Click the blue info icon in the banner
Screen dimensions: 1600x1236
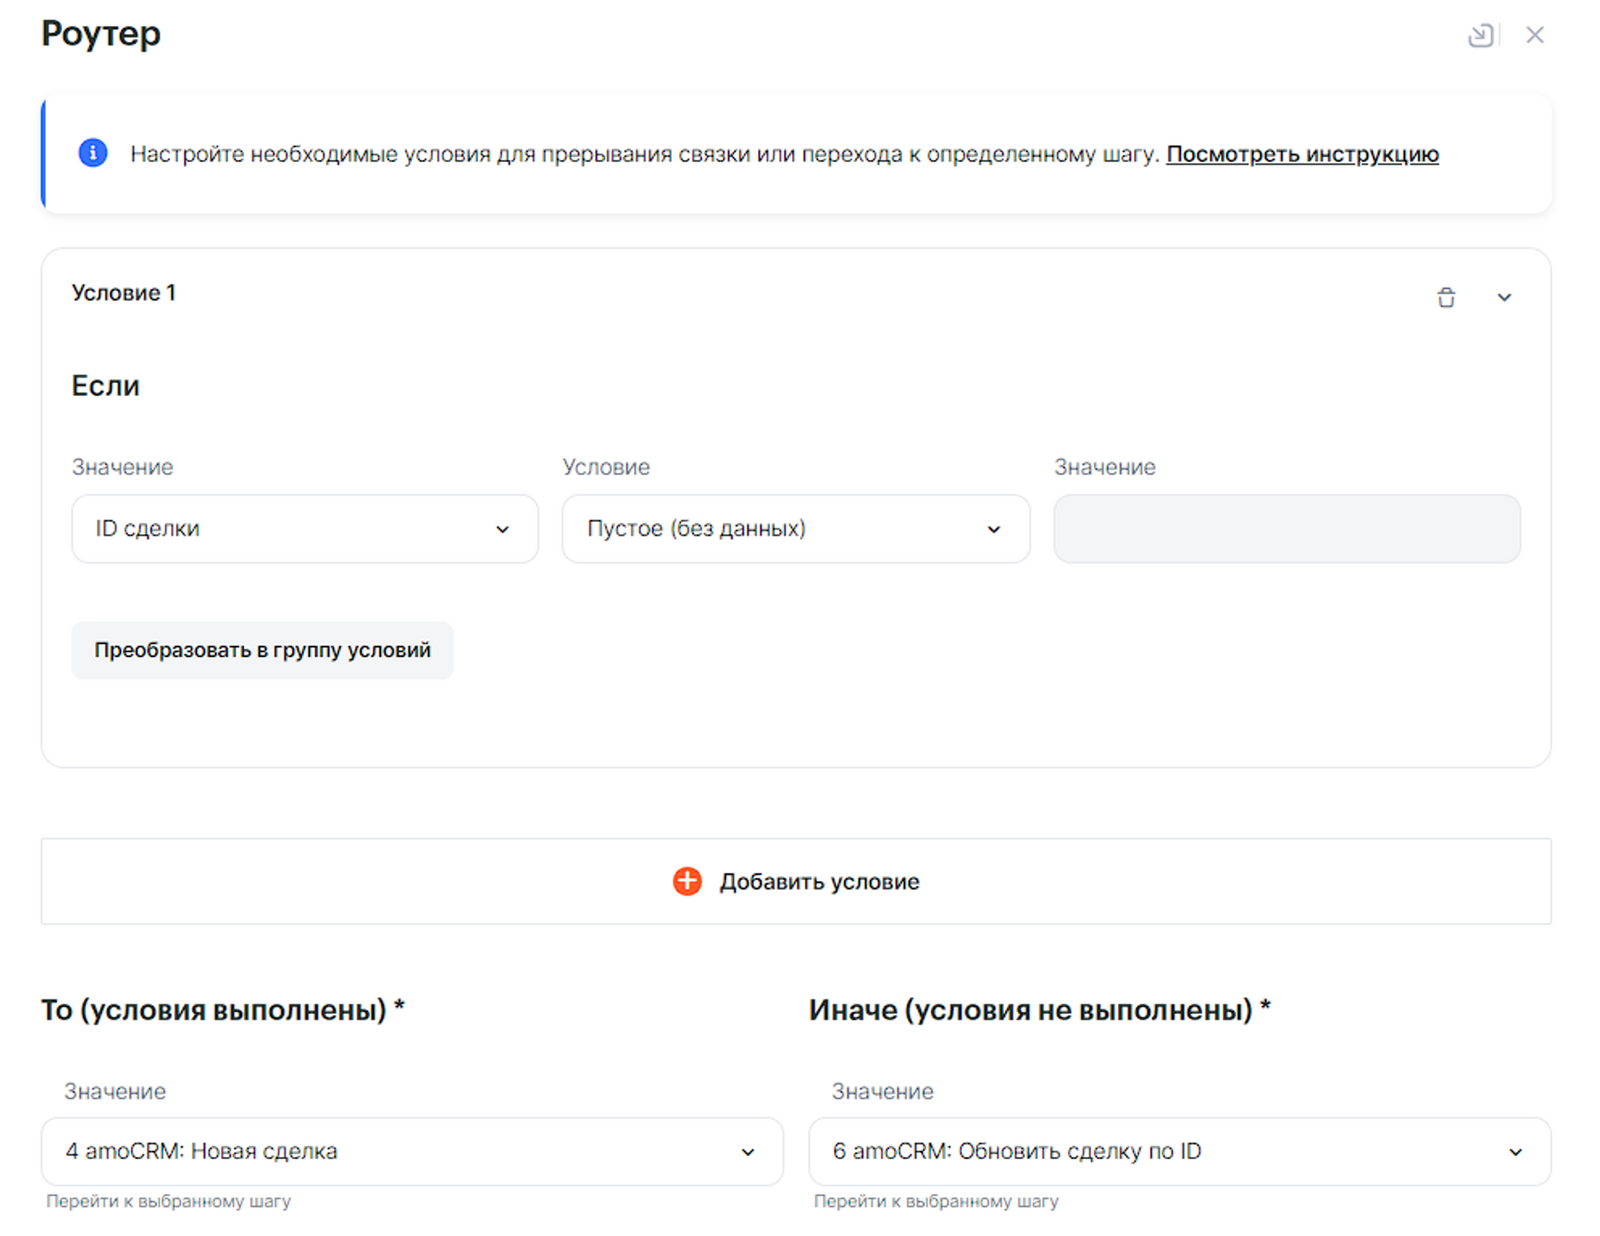coord(93,153)
